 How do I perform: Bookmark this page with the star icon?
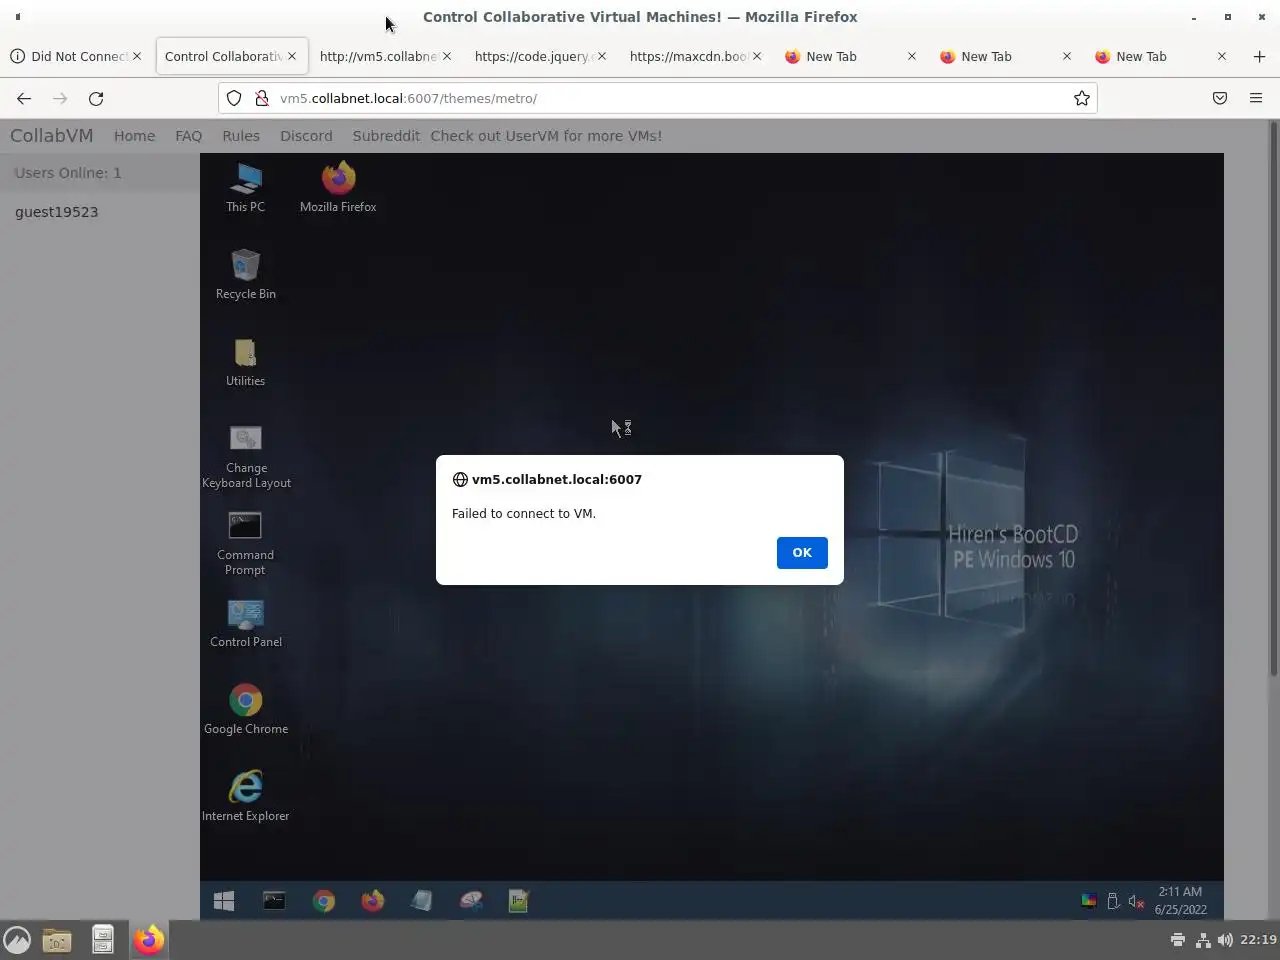(x=1081, y=98)
